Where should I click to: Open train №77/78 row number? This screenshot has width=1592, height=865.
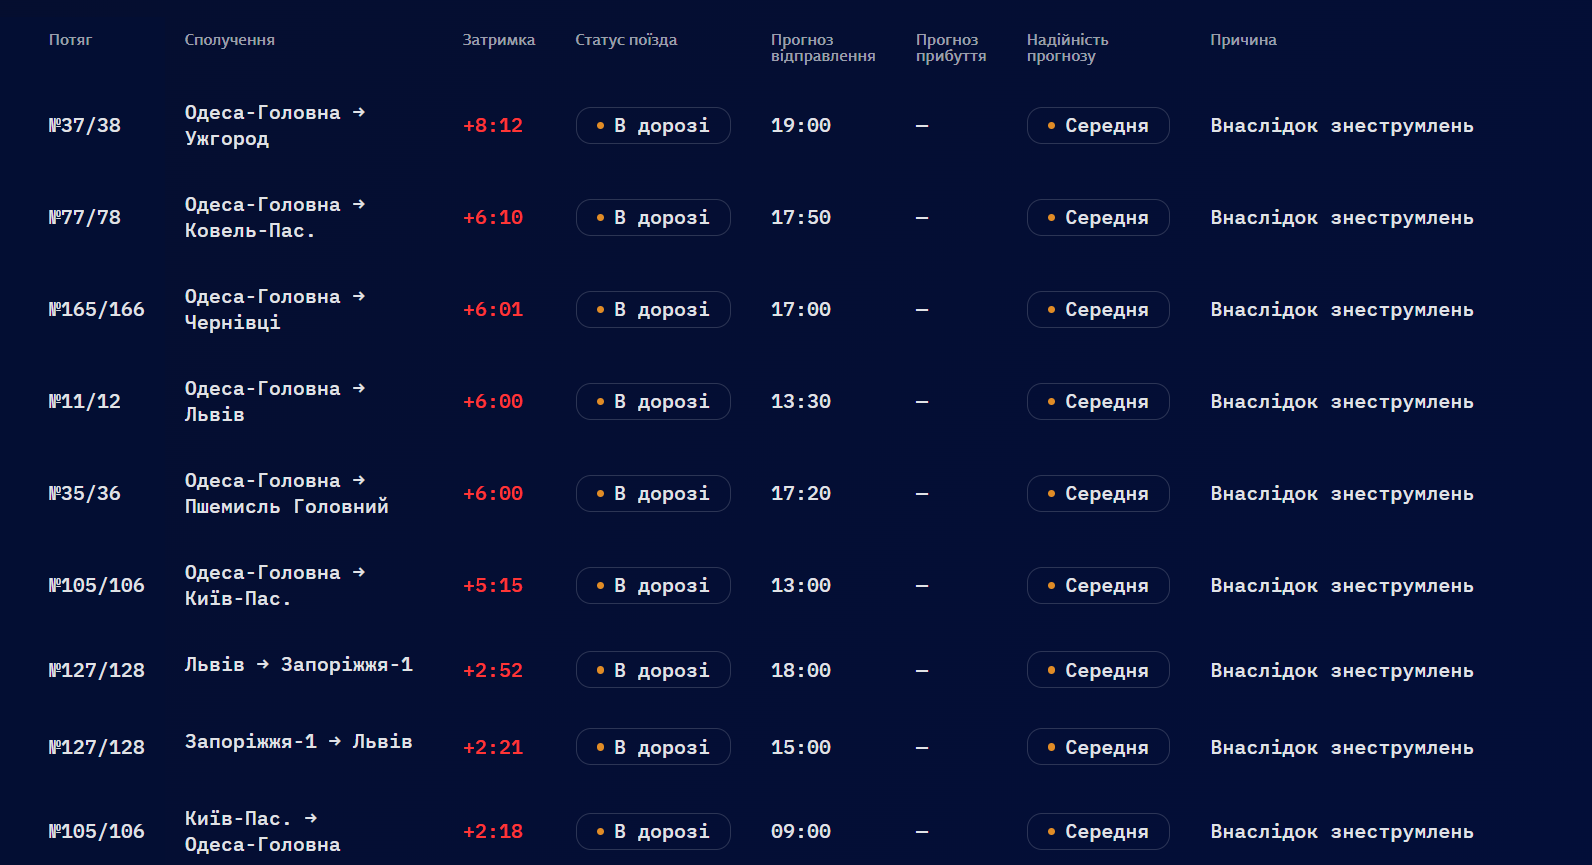click(84, 218)
